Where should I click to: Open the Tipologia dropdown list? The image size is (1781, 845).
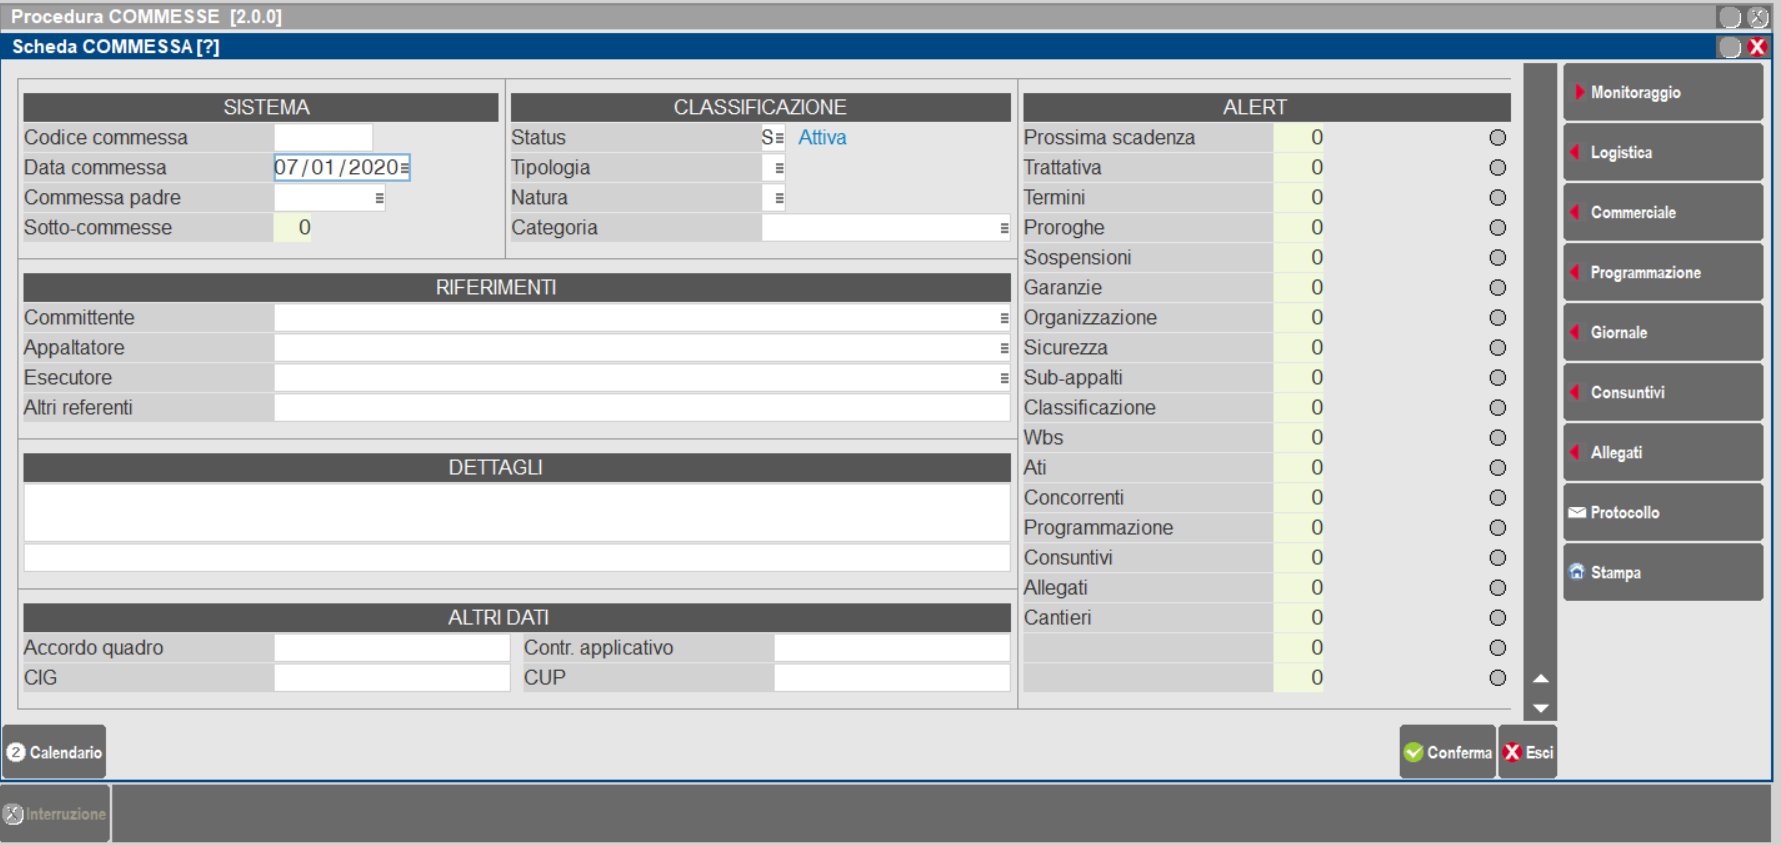(778, 168)
